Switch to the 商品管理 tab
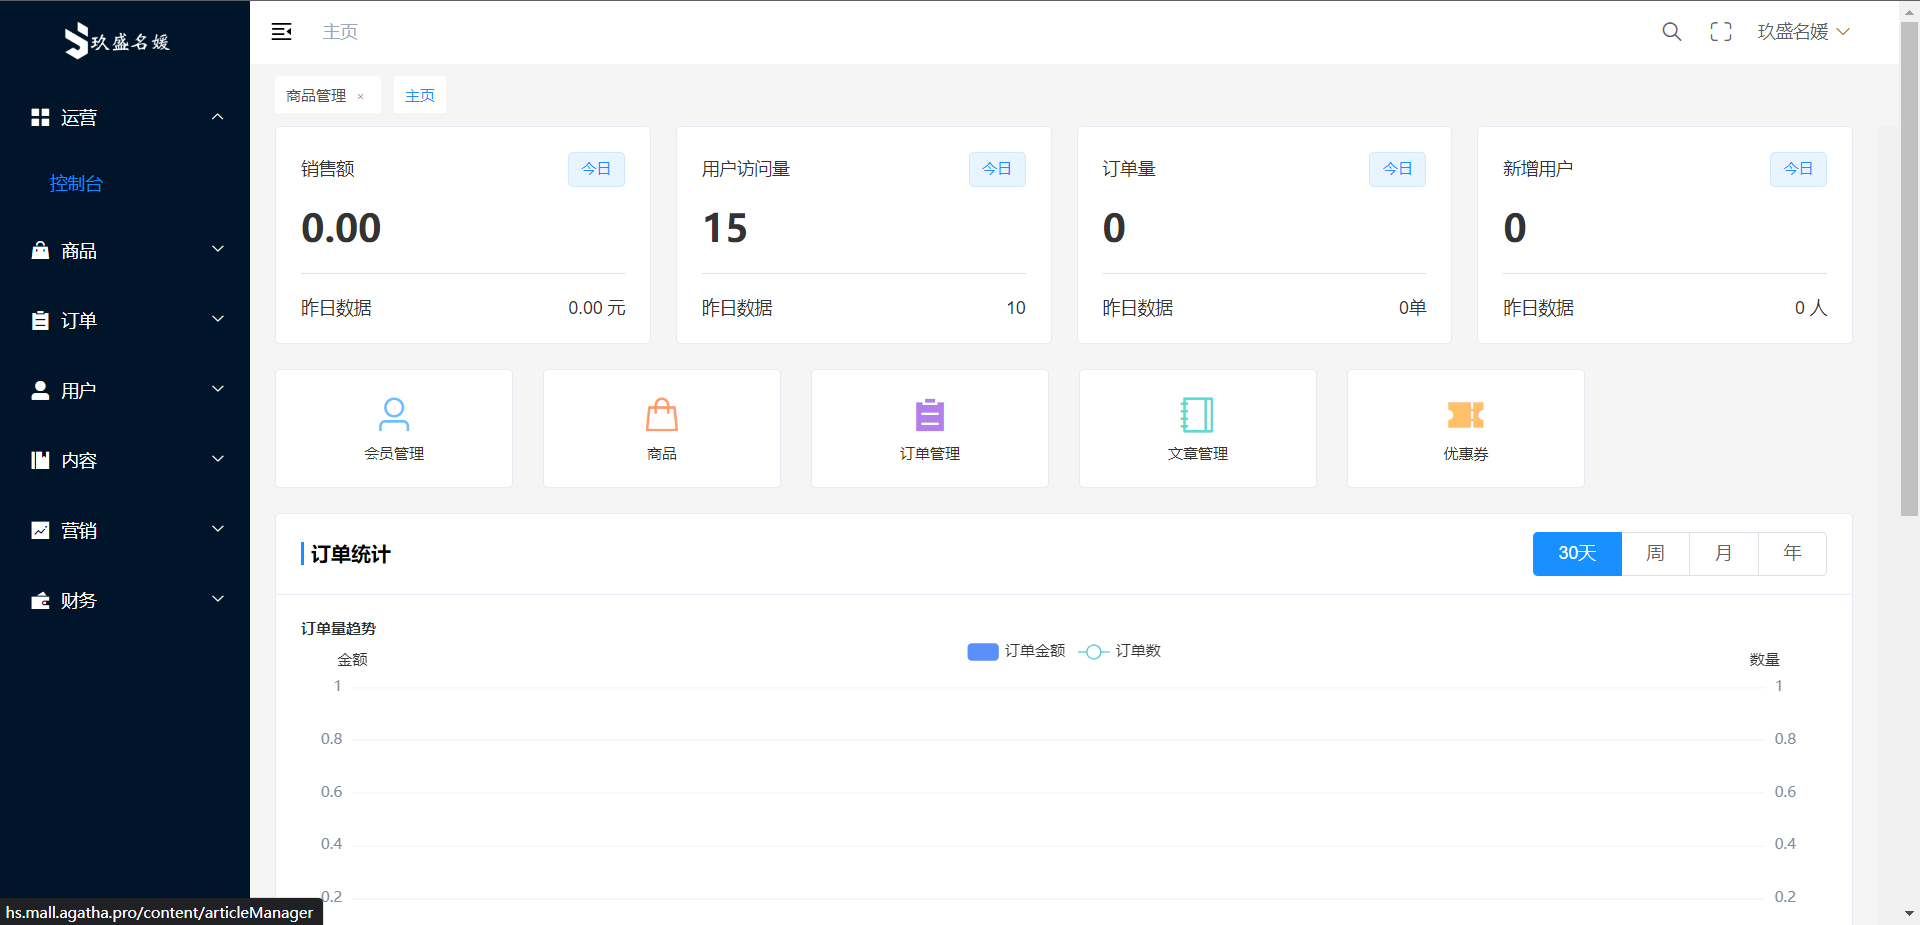The width and height of the screenshot is (1920, 925). point(316,96)
